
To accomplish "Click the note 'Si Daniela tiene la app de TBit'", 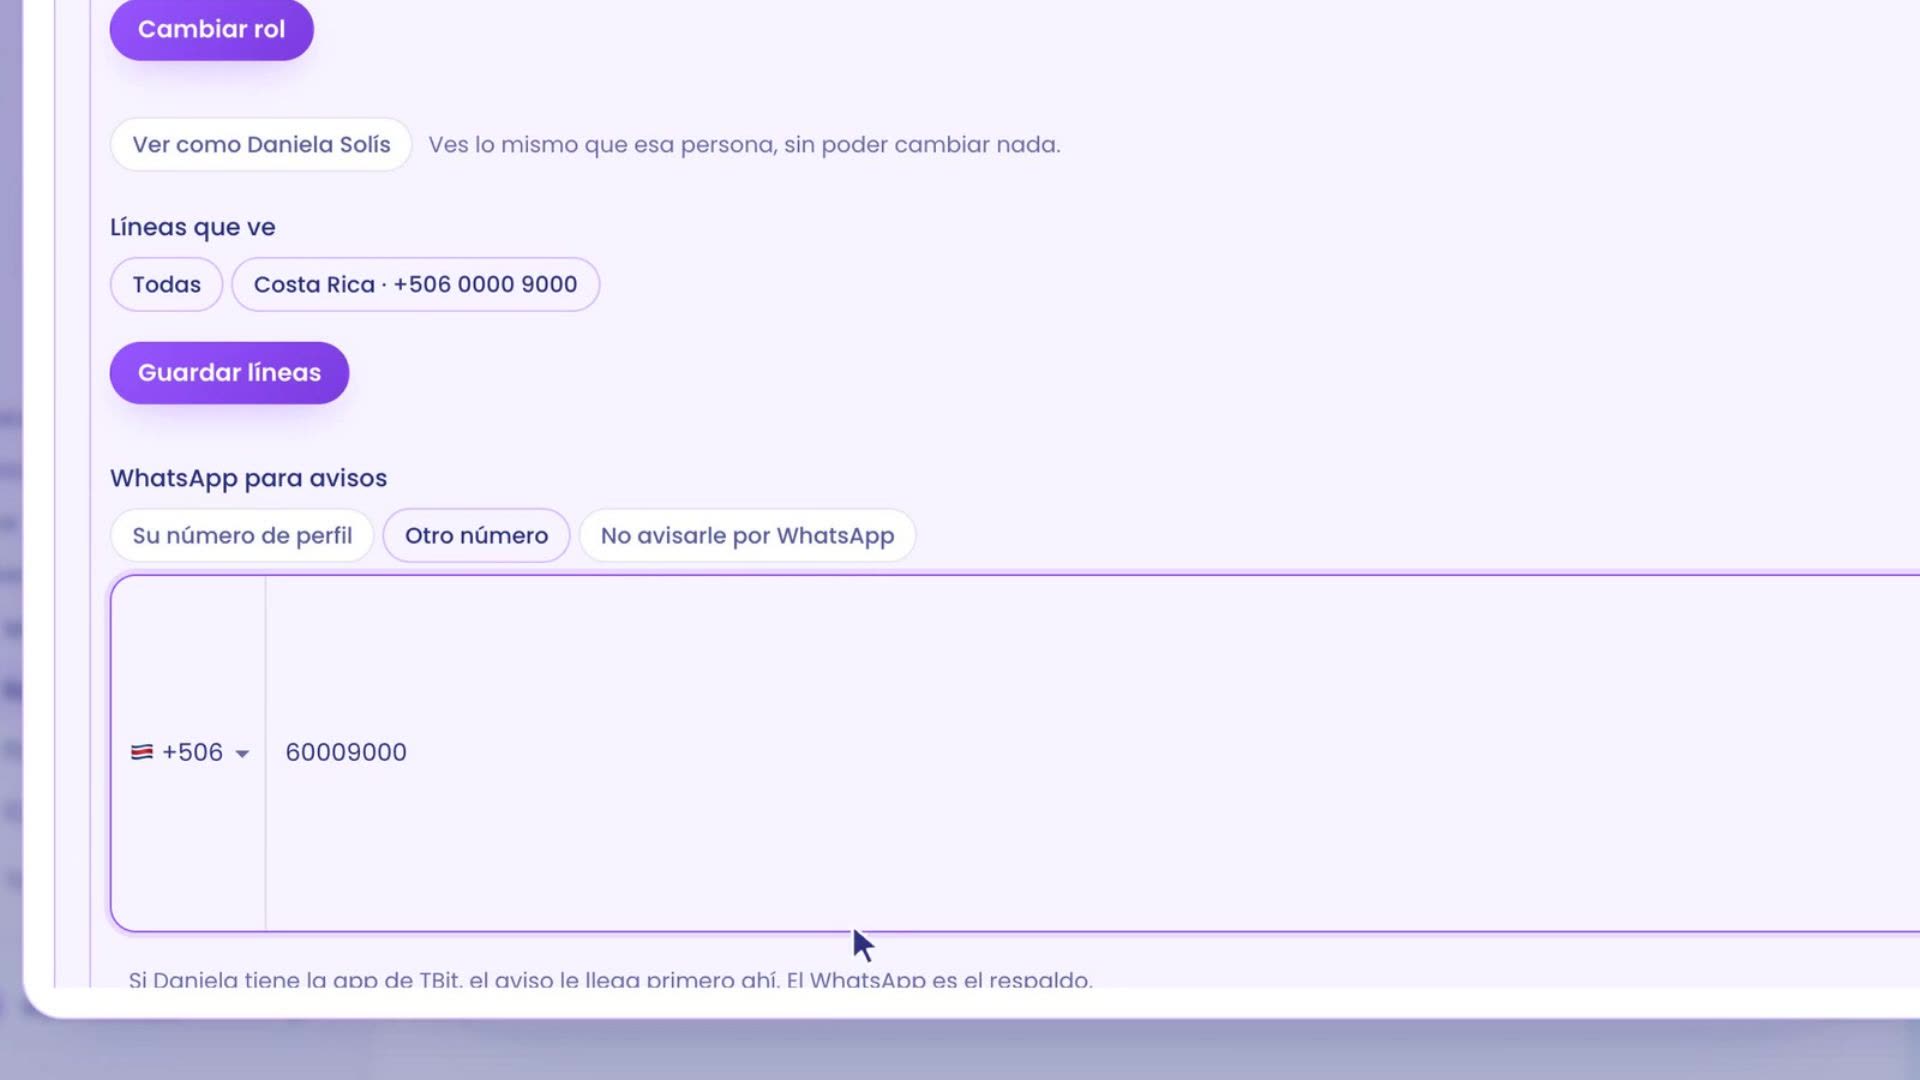I will tap(295, 979).
